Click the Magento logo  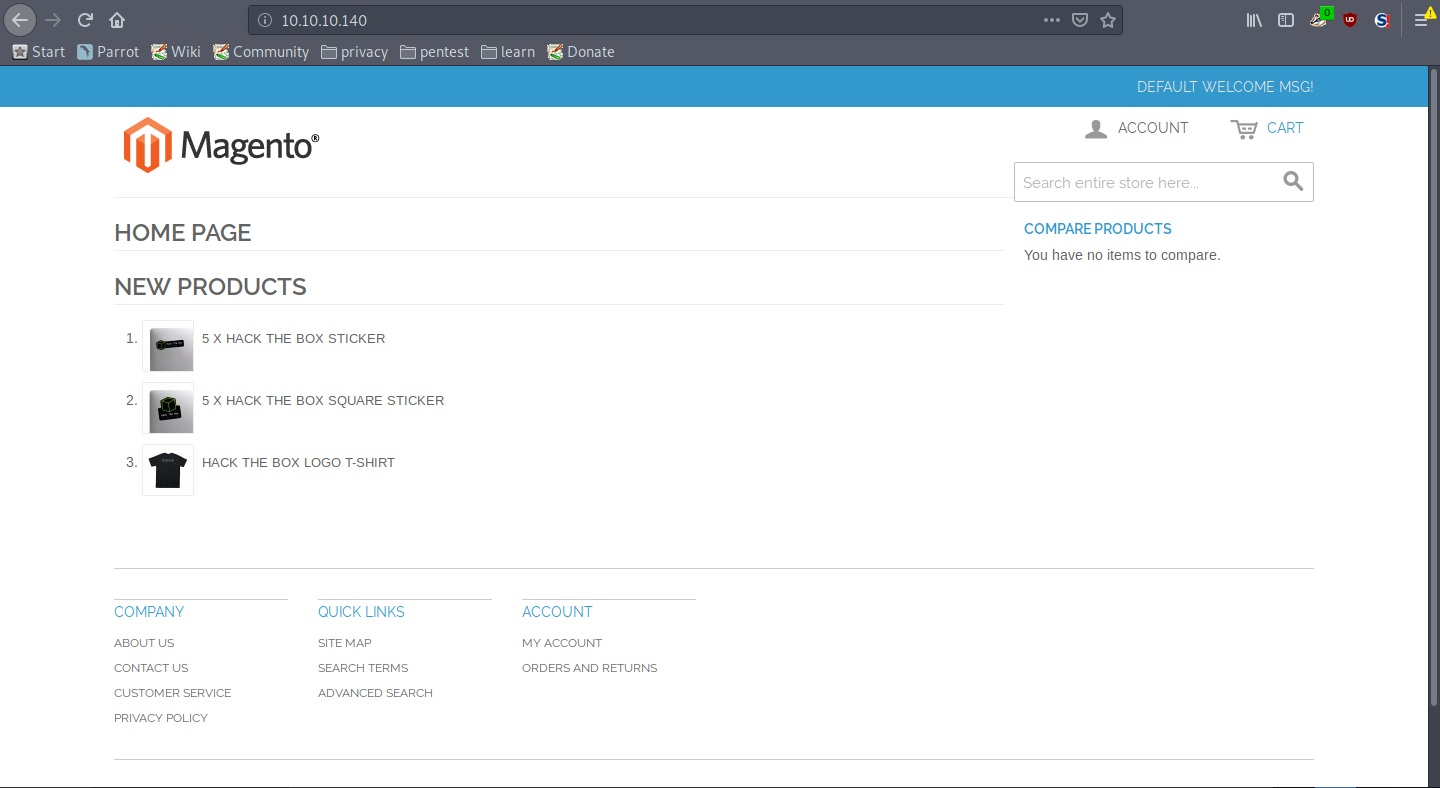point(221,146)
